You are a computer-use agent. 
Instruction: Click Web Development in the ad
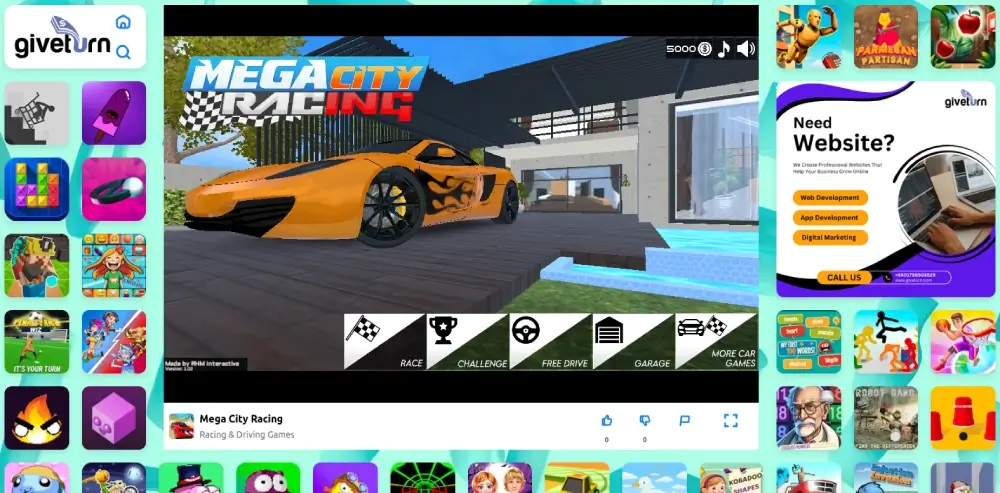[830, 198]
